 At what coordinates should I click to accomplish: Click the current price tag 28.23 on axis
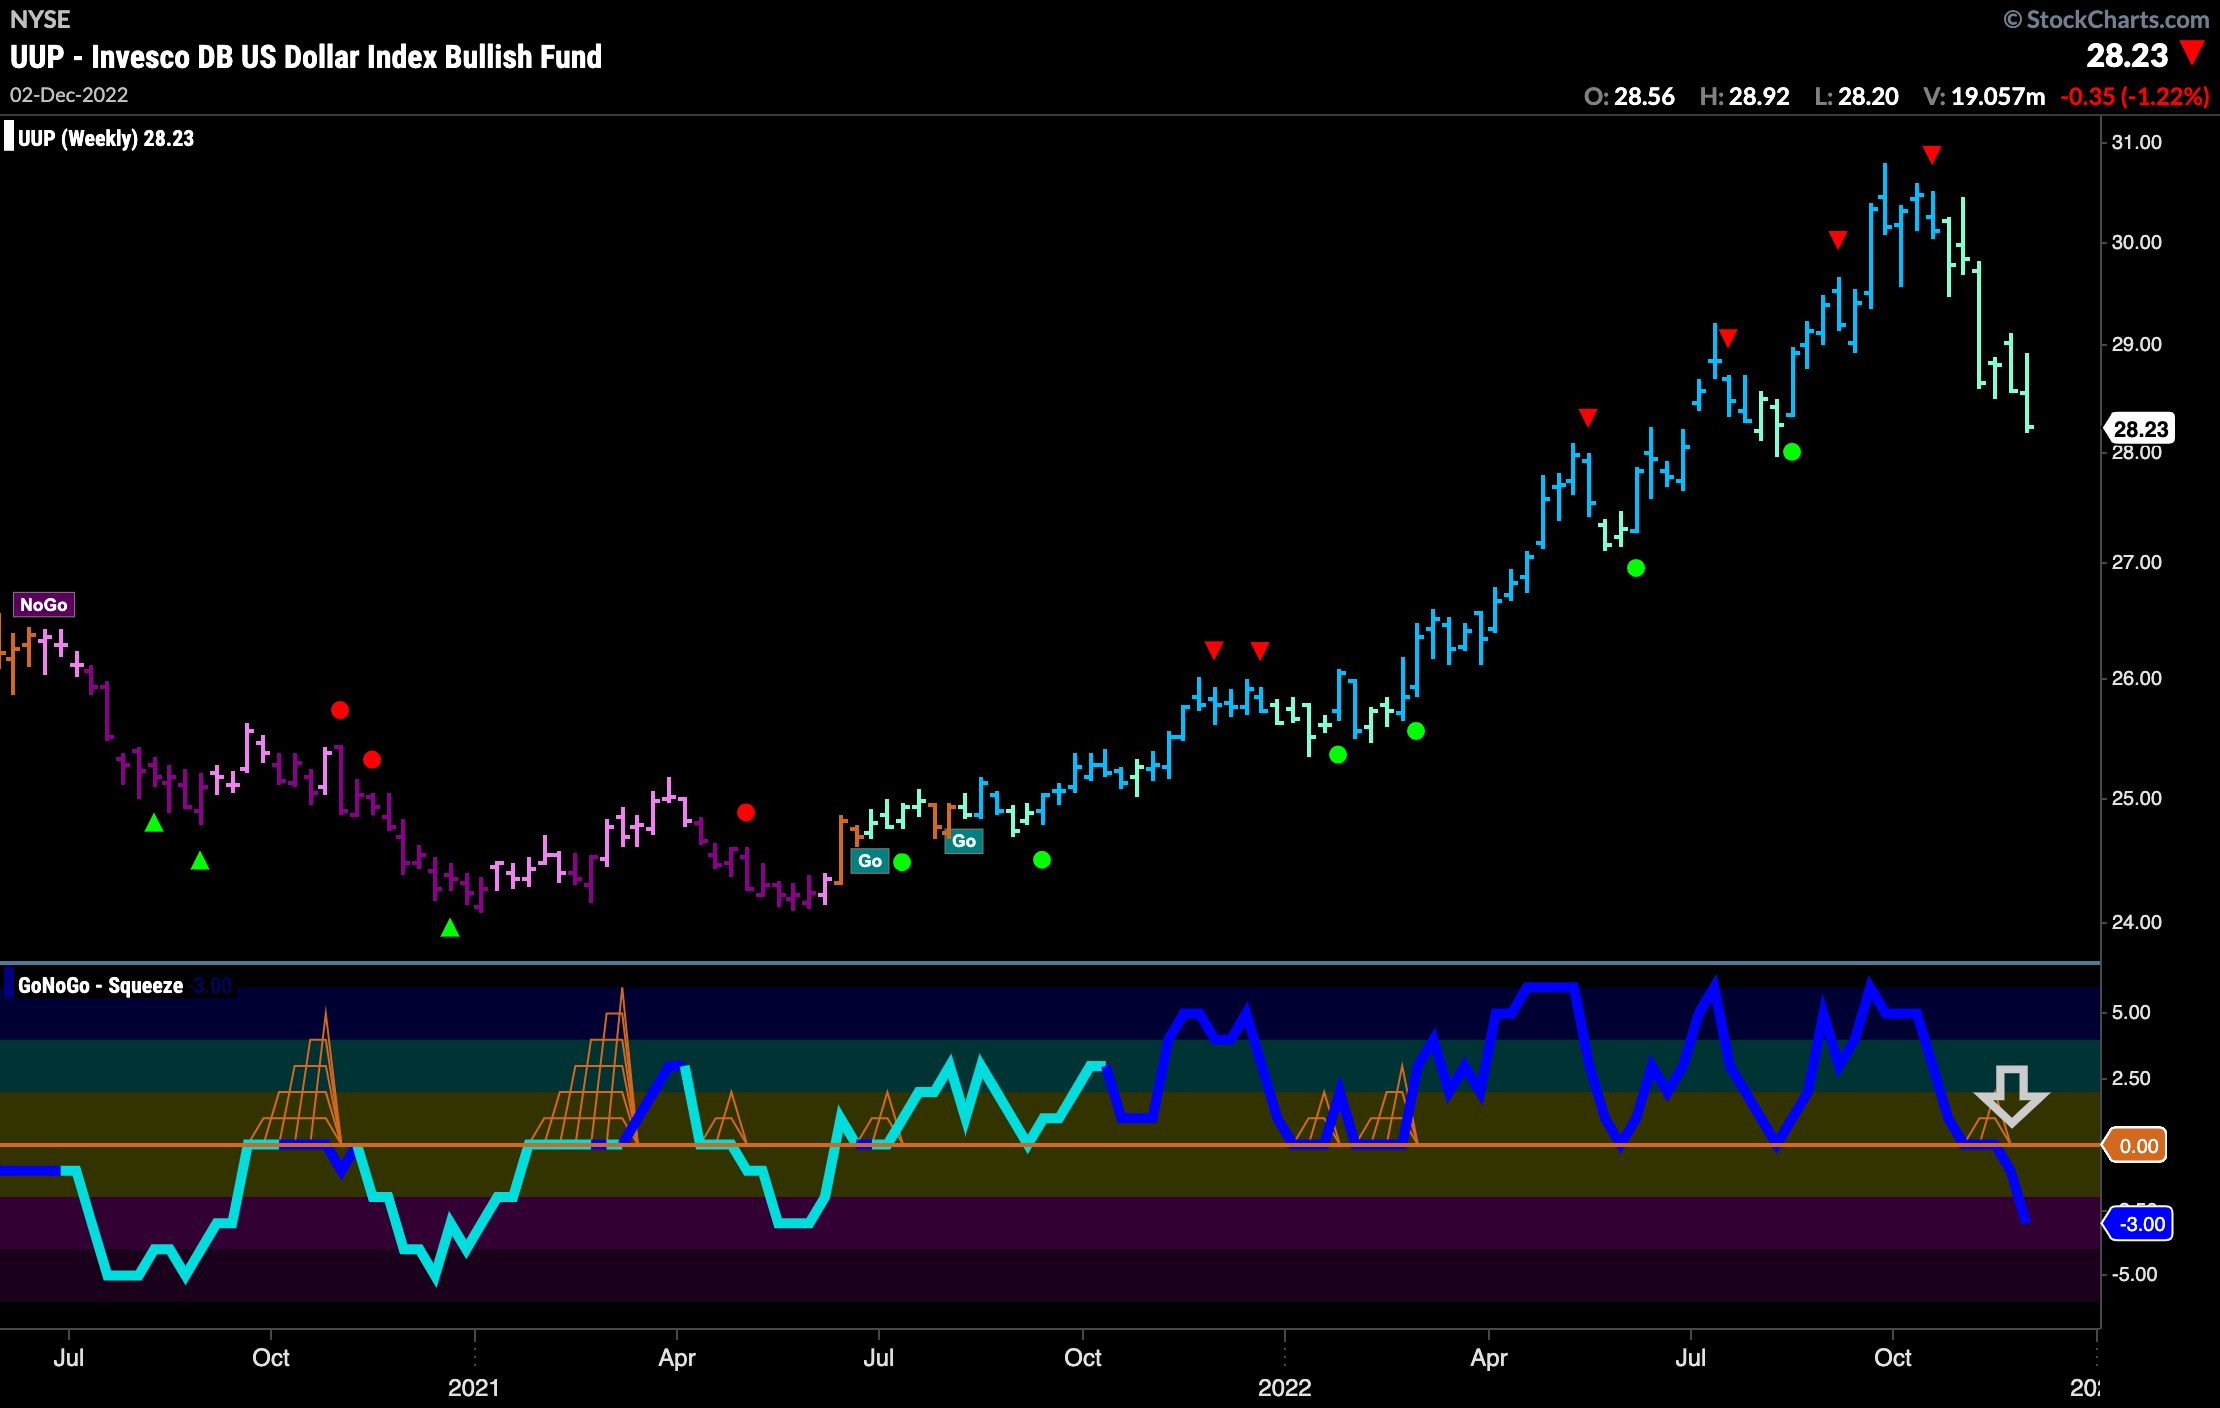(x=2140, y=429)
